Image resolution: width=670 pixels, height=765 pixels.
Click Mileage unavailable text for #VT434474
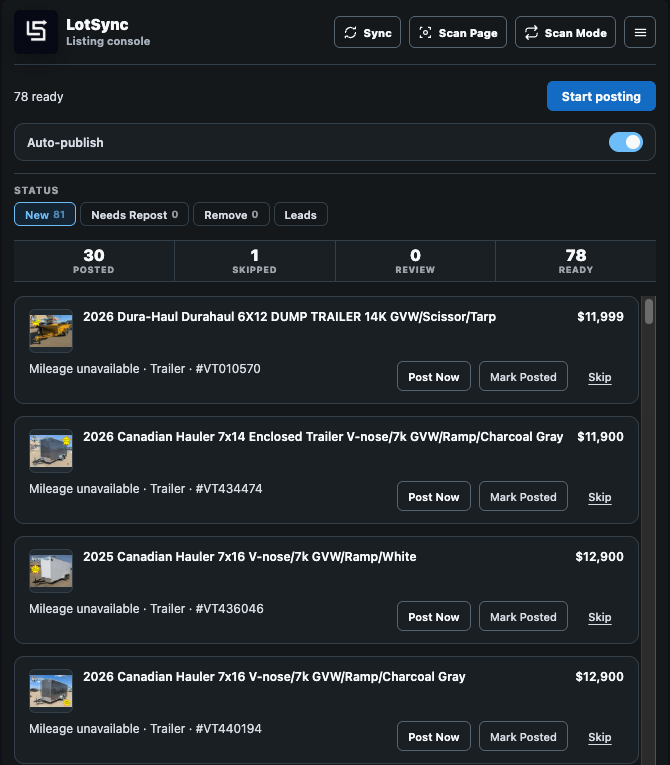coord(84,489)
